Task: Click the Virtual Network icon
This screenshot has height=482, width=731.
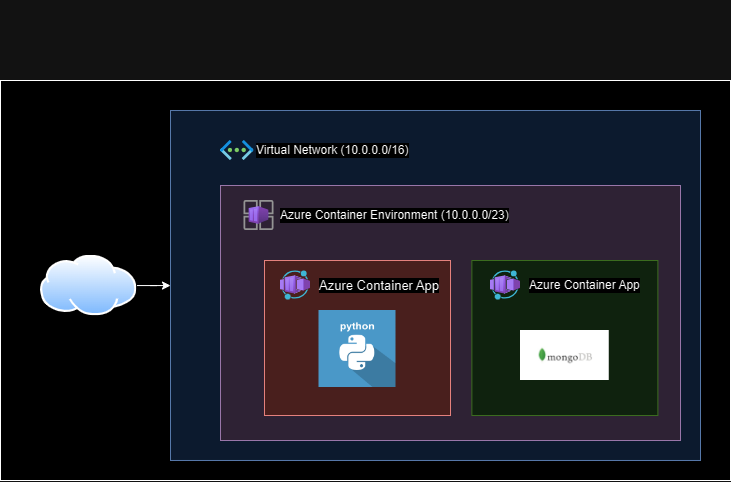Action: [236, 150]
